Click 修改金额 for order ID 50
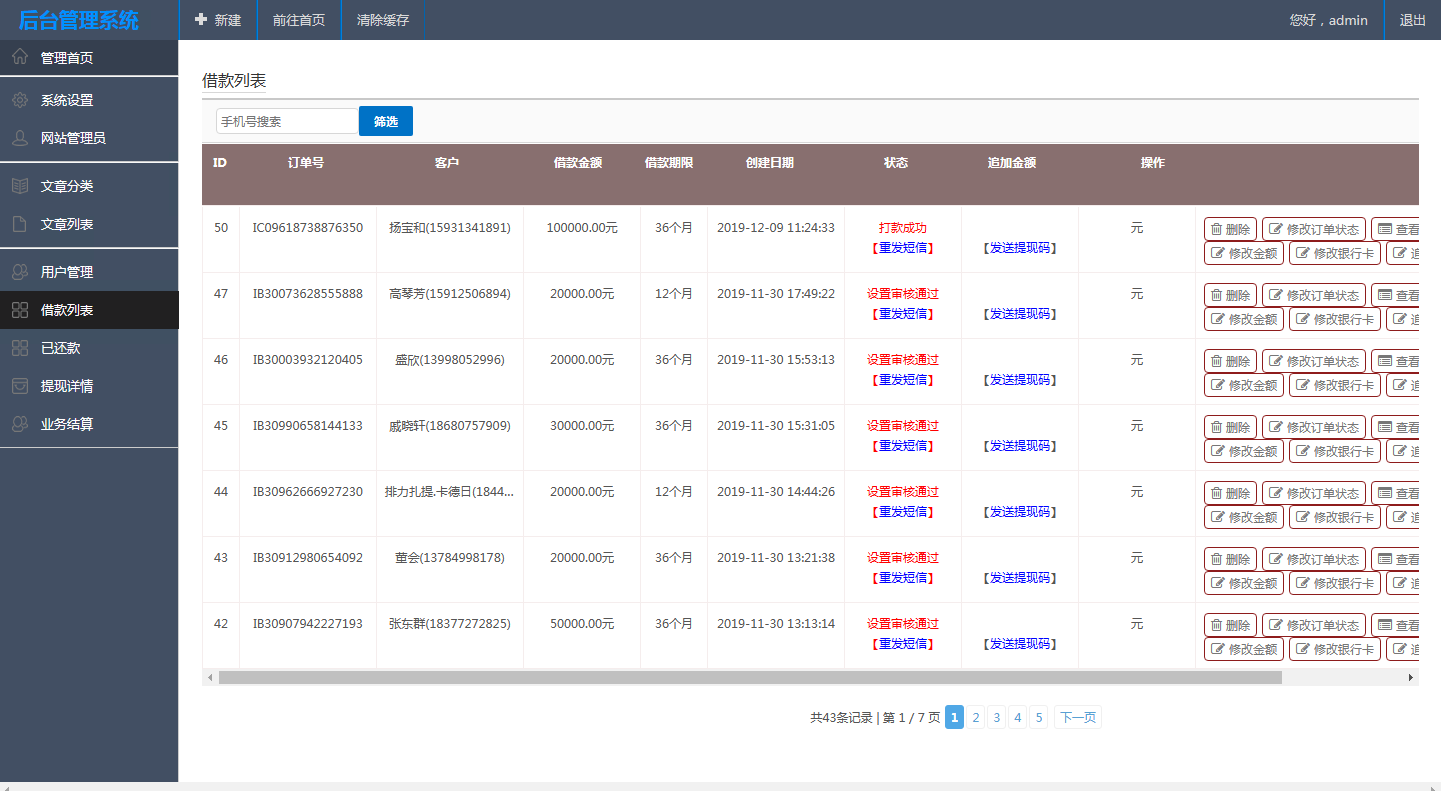The height and width of the screenshot is (791, 1441). [x=1244, y=253]
